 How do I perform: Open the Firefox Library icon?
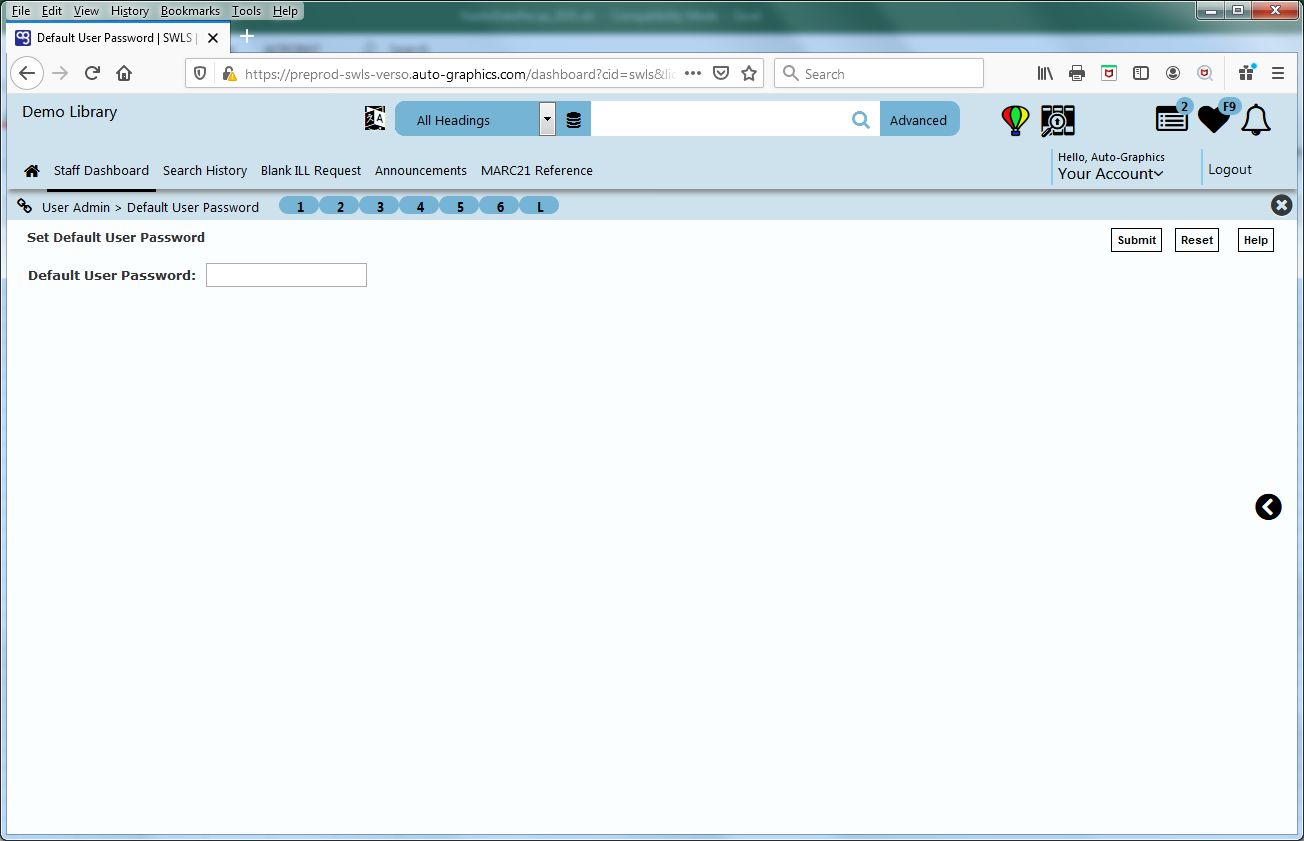[x=1045, y=73]
